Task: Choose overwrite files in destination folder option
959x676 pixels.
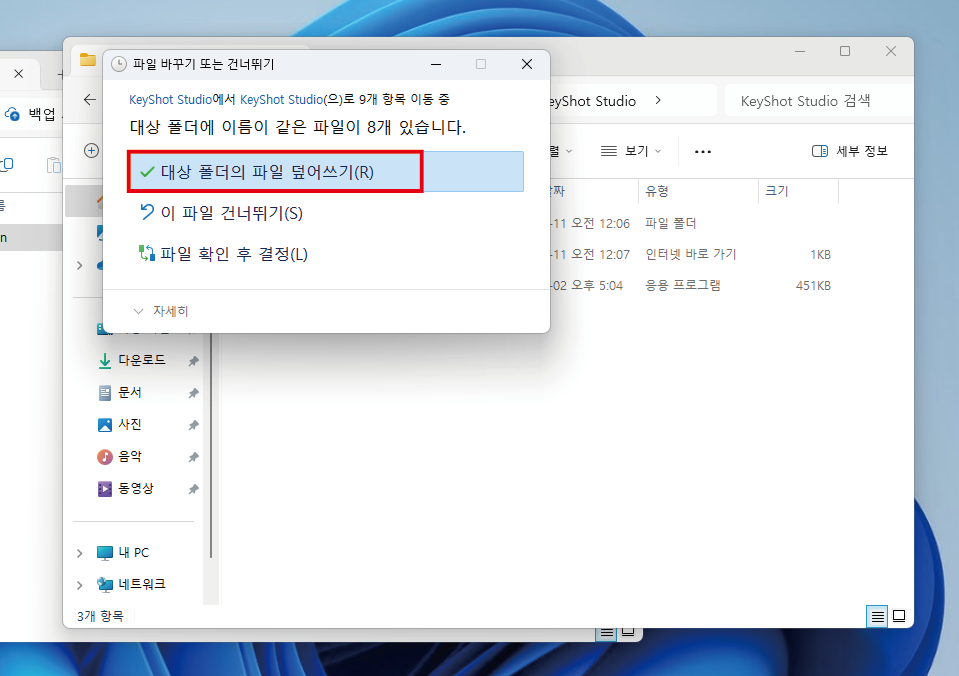Action: (325, 172)
